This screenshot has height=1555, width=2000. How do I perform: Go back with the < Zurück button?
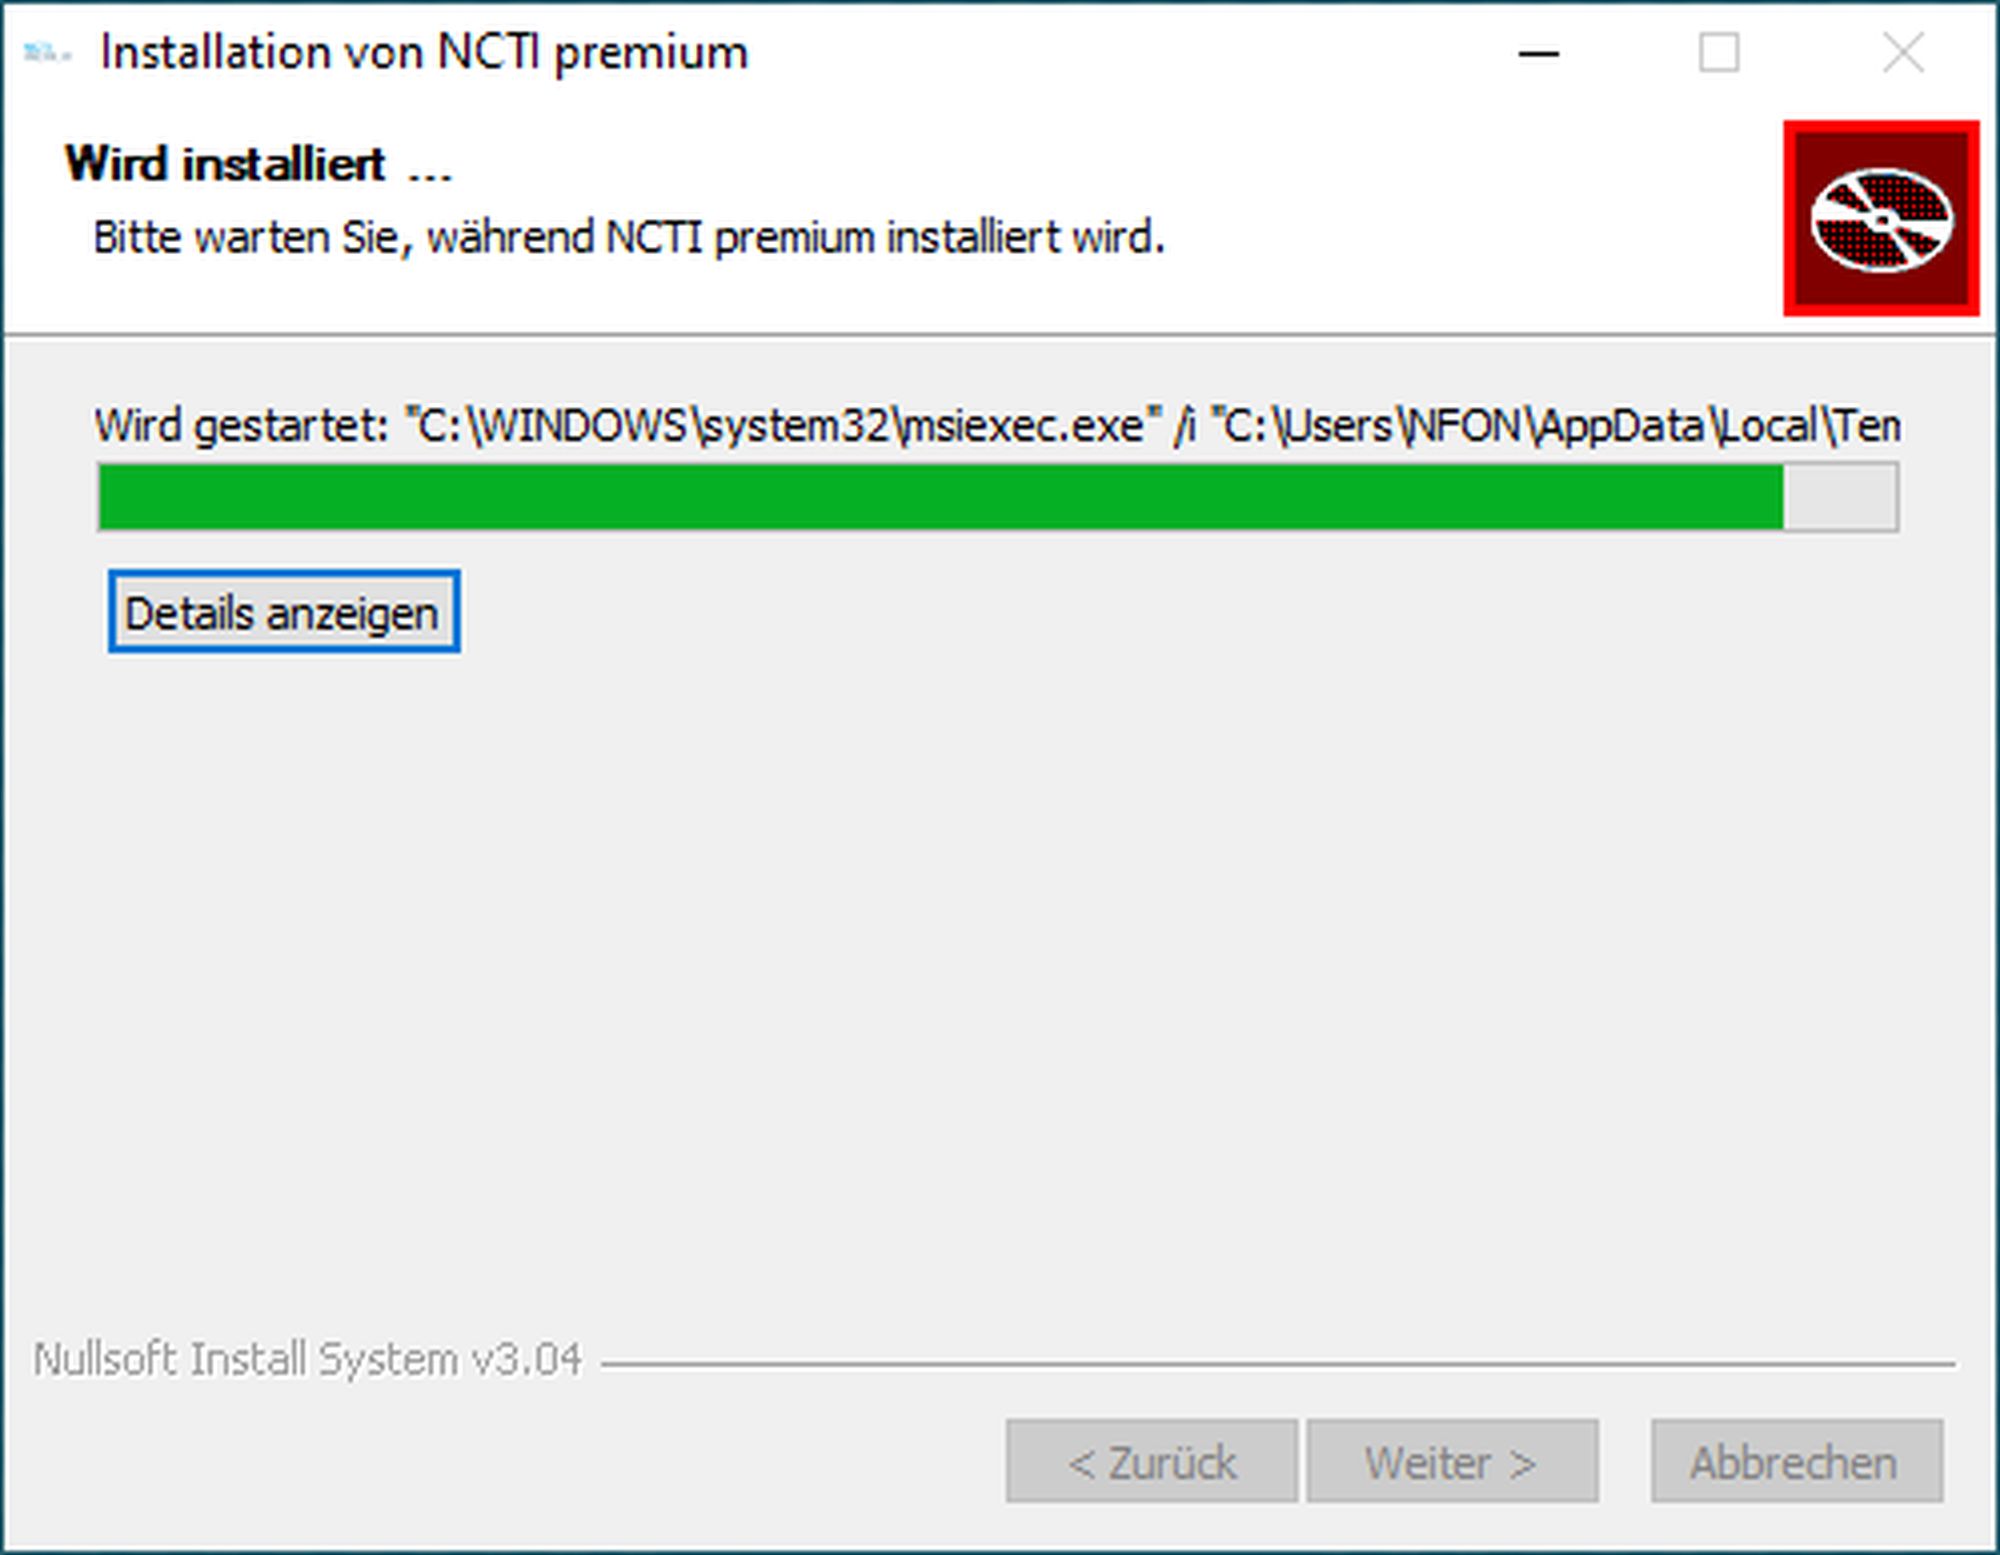pos(1151,1461)
